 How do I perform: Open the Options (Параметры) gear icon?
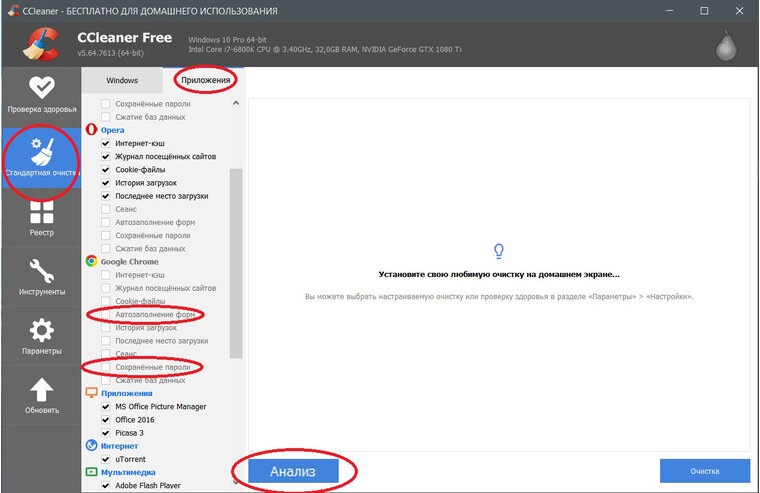[x=42, y=330]
